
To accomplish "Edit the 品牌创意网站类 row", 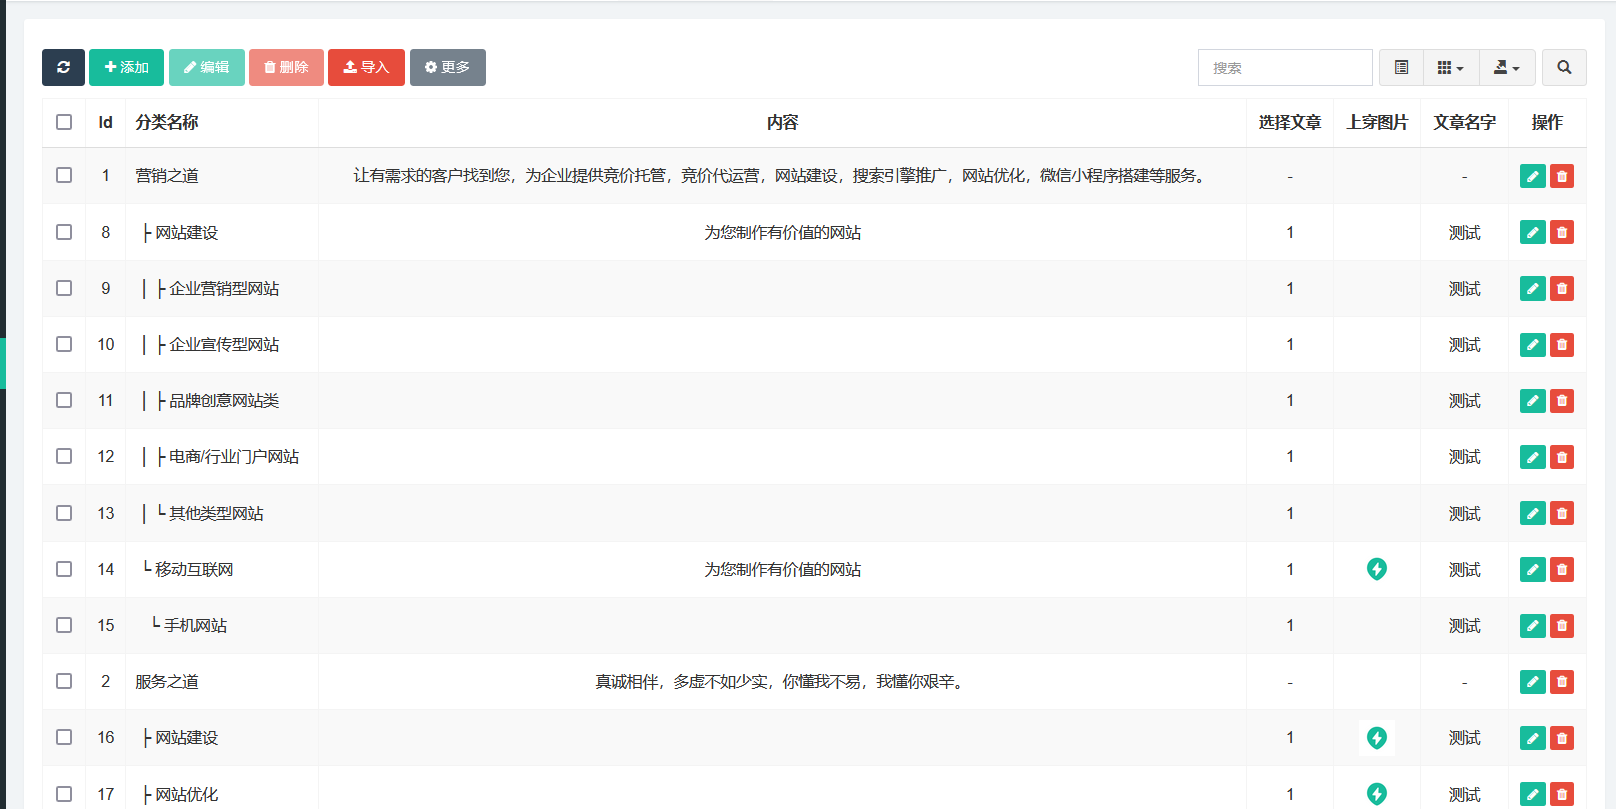I will [1532, 400].
